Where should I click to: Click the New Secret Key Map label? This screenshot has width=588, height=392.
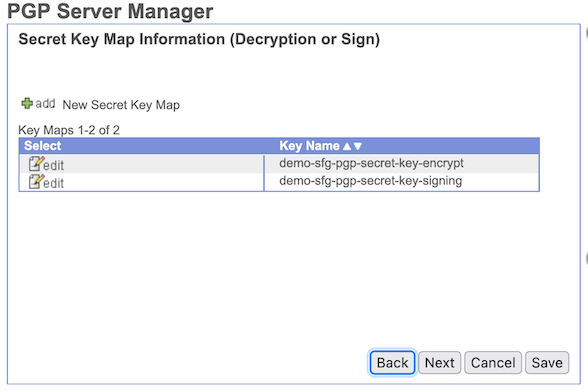click(121, 105)
